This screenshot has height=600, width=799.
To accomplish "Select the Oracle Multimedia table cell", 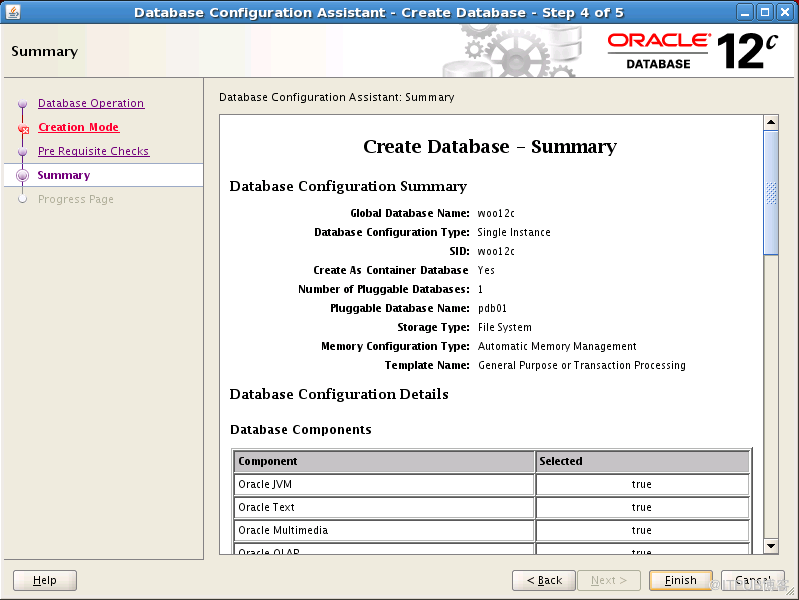I will click(384, 530).
